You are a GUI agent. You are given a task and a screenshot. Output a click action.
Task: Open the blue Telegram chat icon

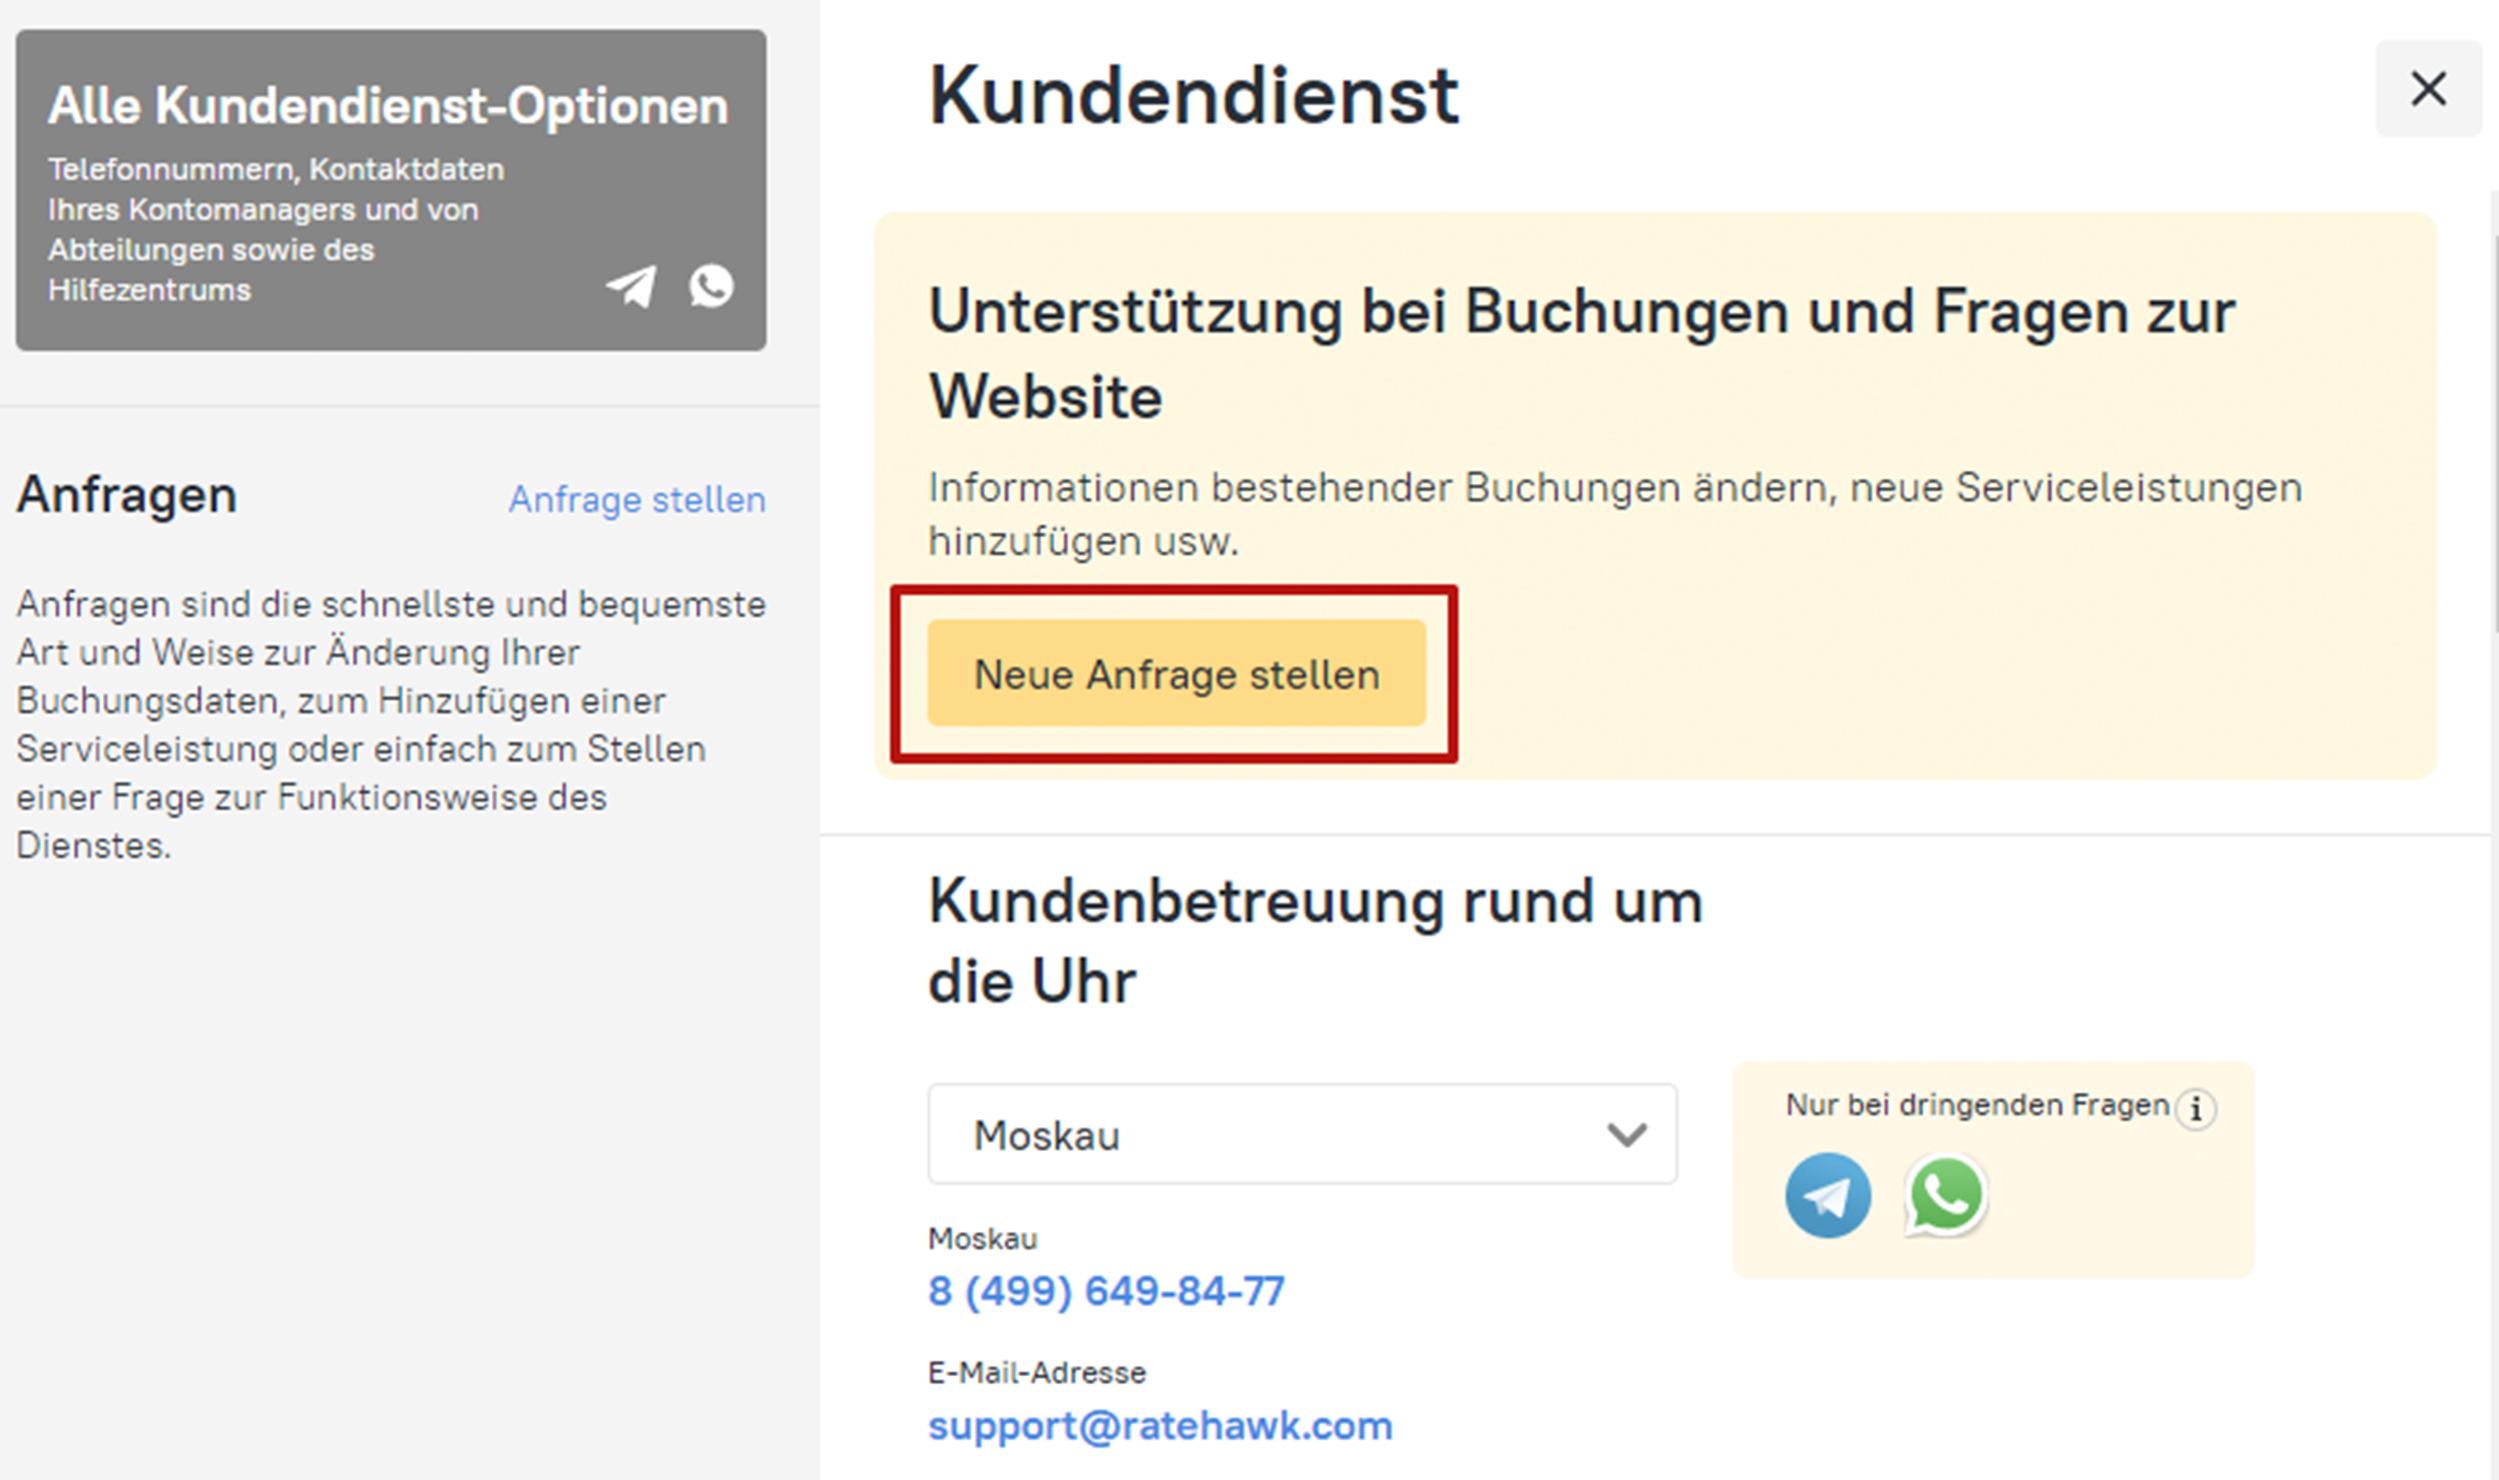[x=1827, y=1195]
